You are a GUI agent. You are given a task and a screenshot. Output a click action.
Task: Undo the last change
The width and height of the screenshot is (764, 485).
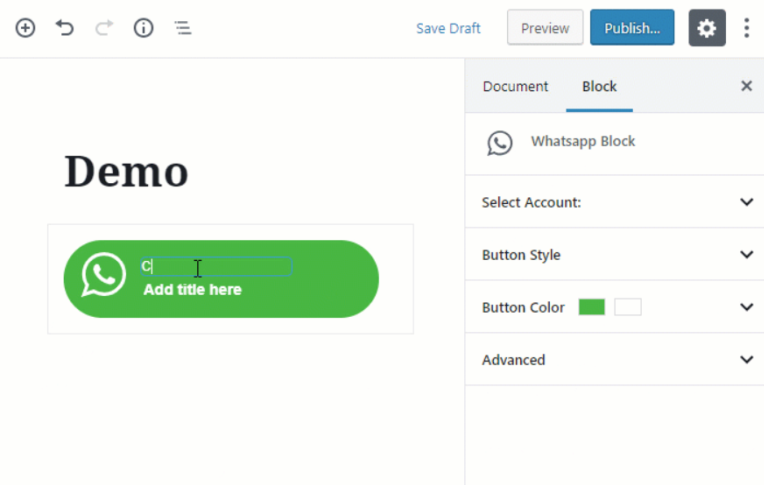(65, 28)
